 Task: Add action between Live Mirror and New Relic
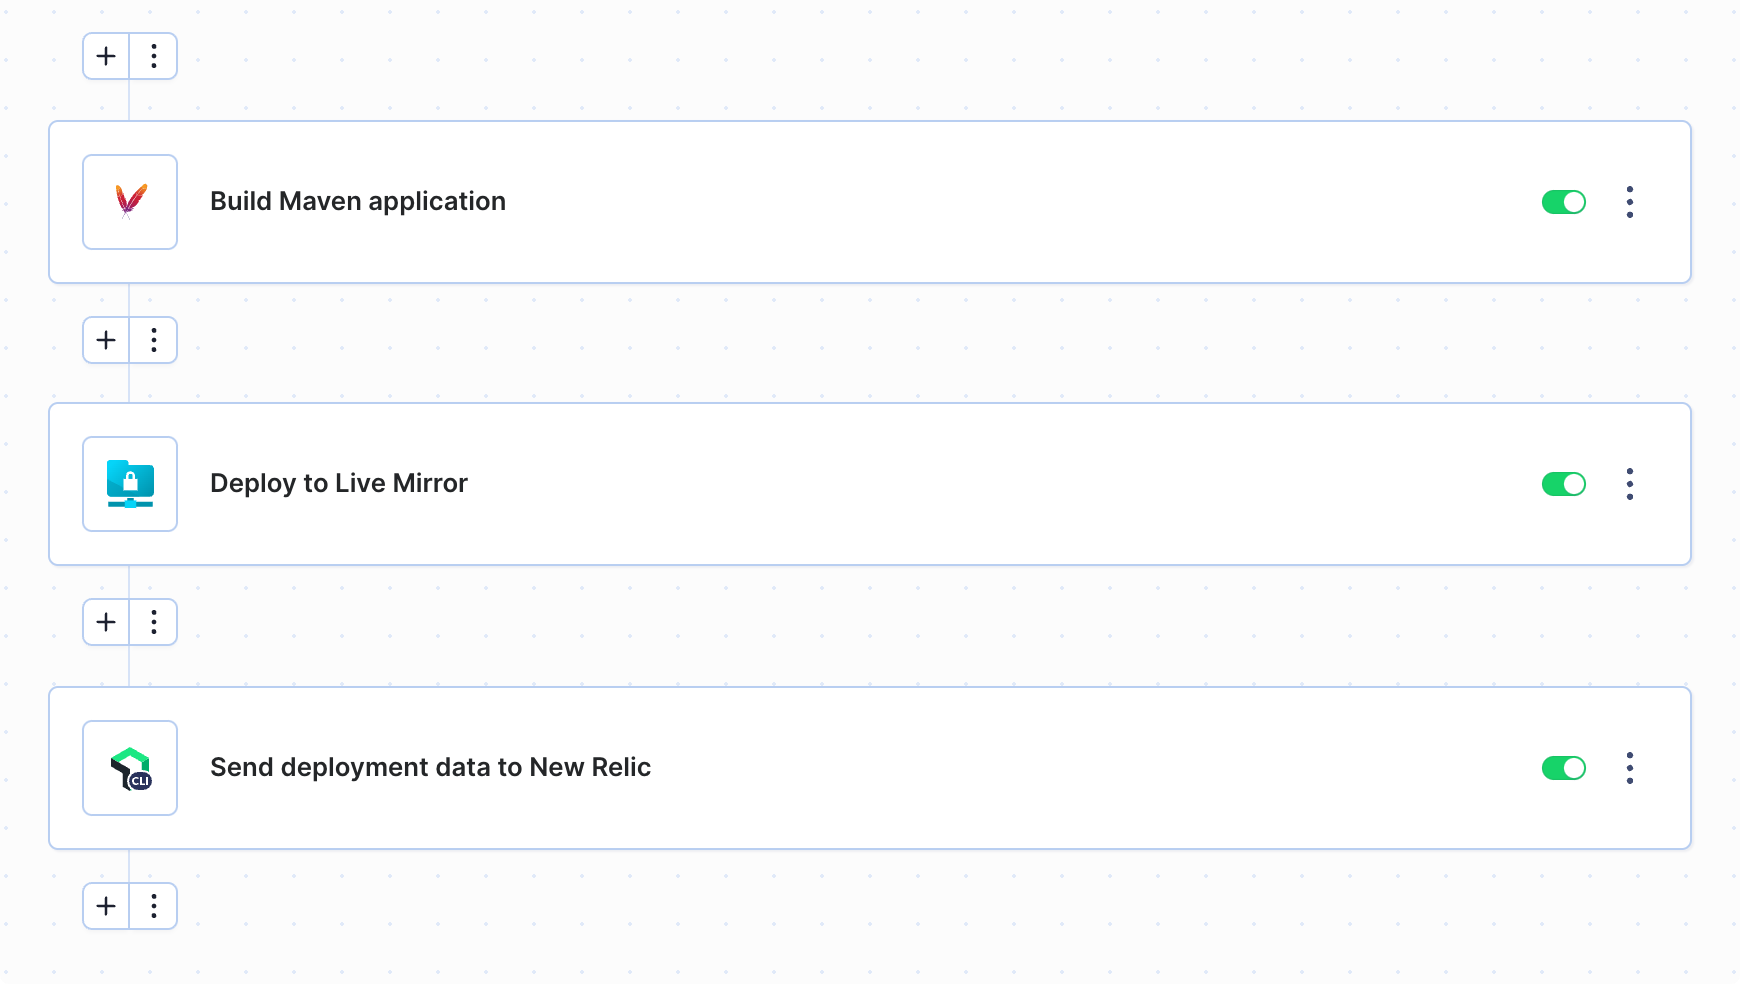point(106,622)
